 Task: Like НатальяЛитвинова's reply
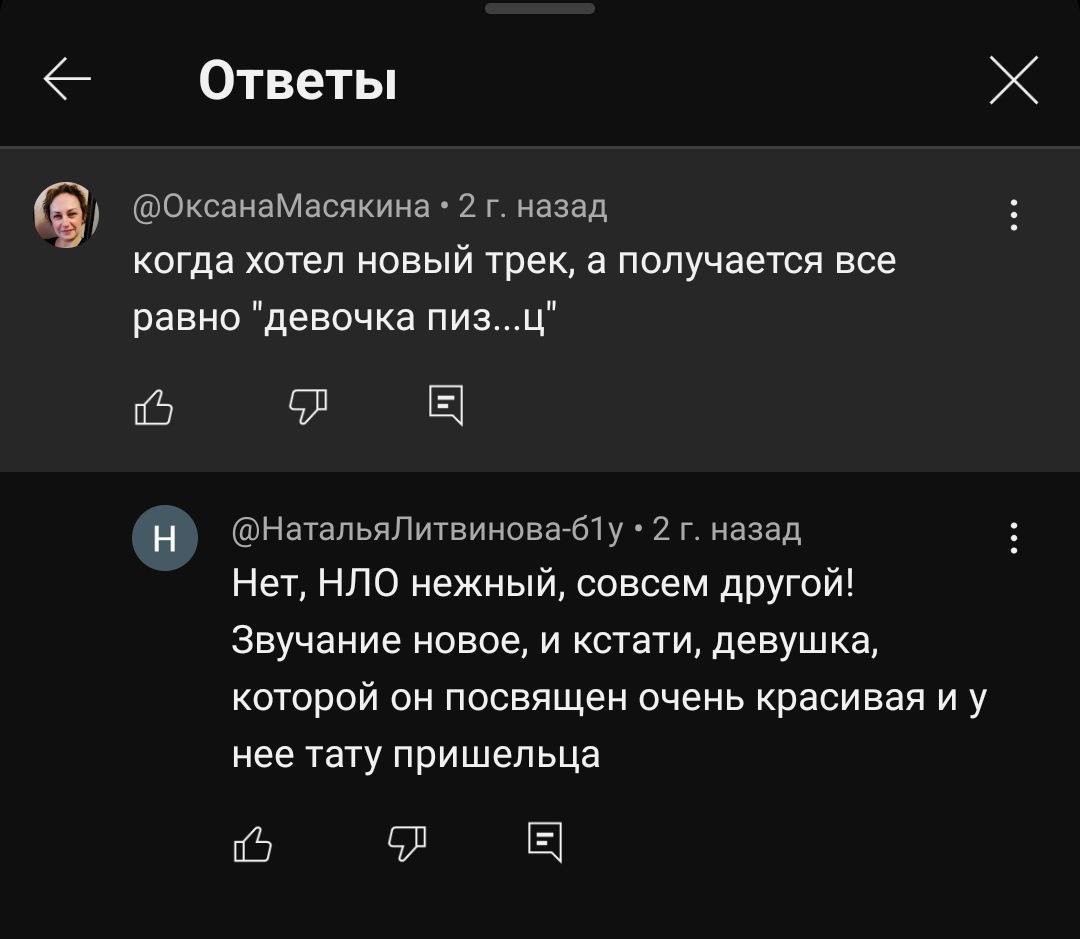[251, 843]
